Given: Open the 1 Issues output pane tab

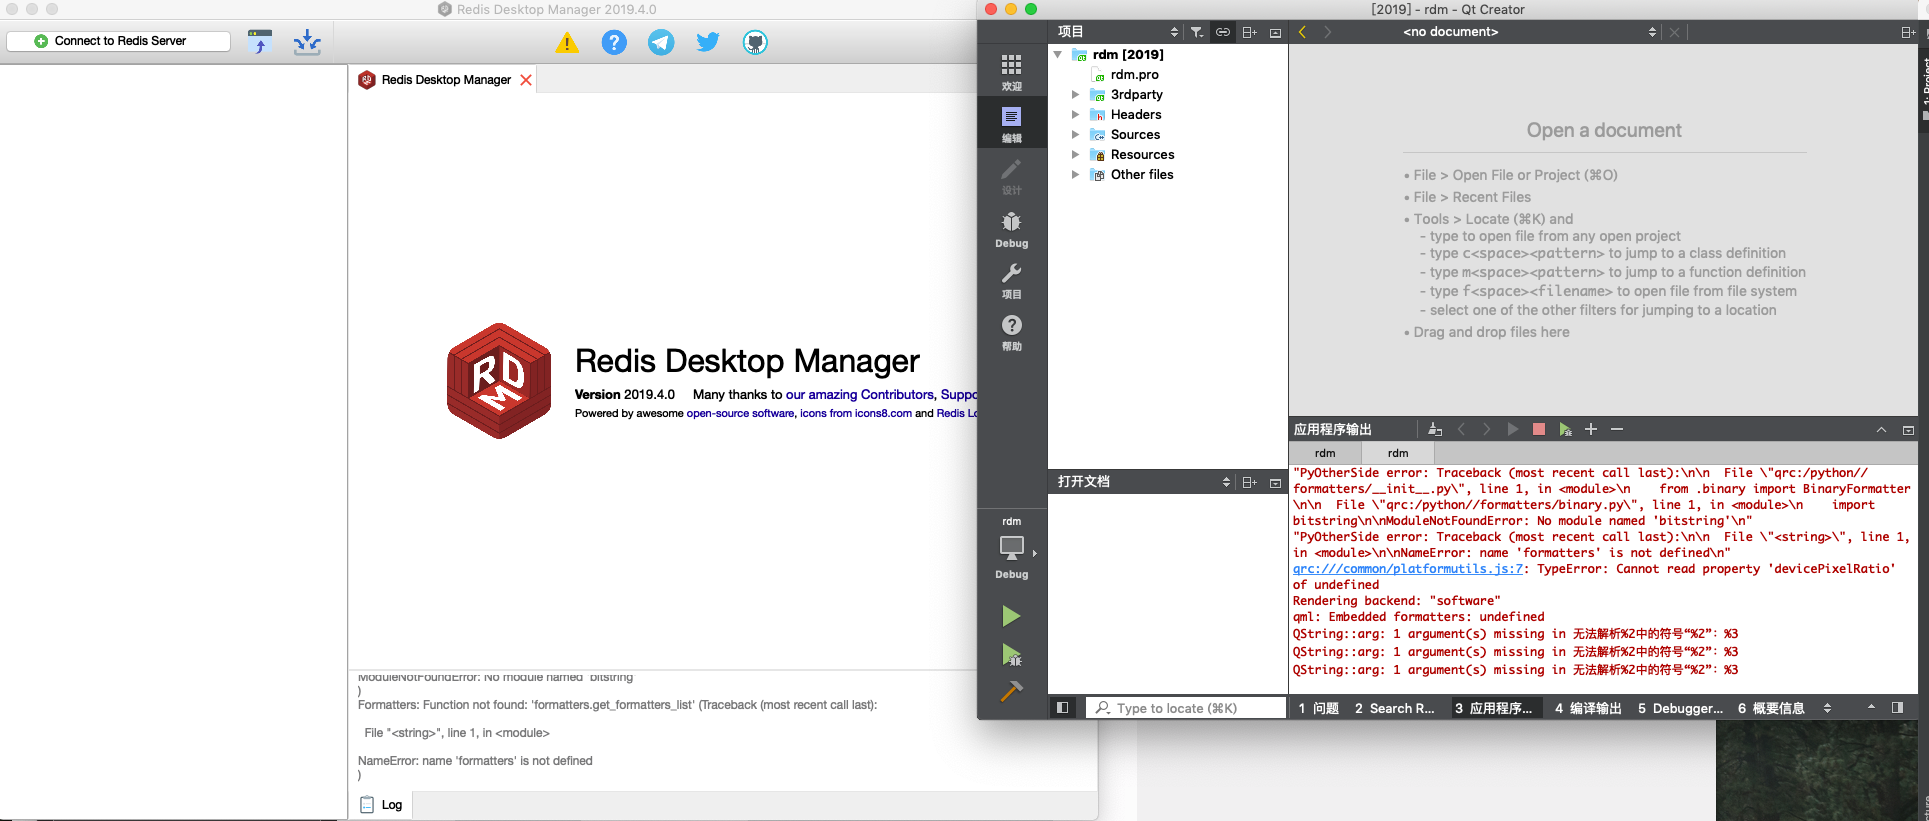Looking at the screenshot, I should [x=1318, y=708].
